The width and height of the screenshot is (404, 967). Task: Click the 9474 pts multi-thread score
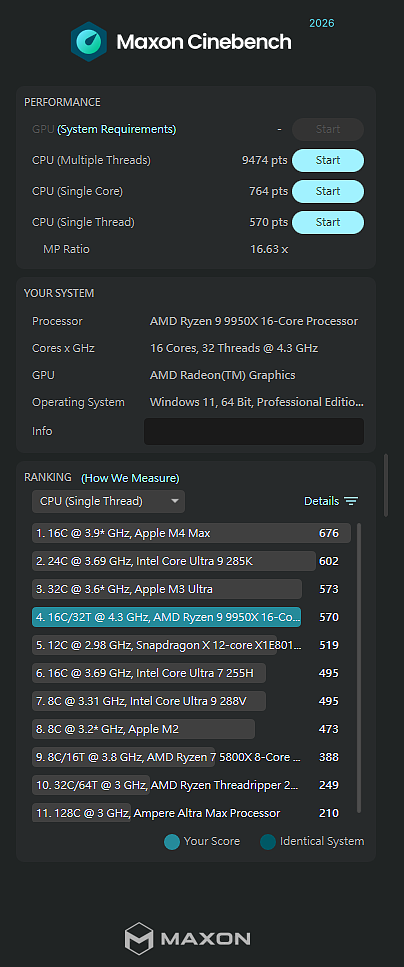[x=265, y=160]
